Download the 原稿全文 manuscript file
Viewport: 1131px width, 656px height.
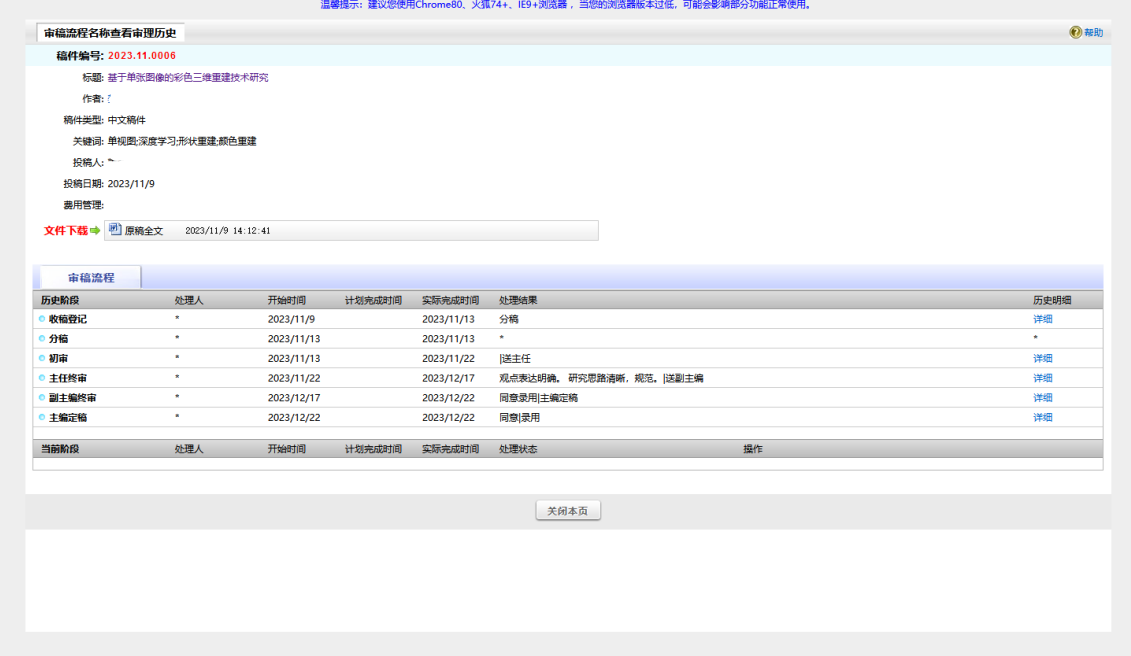(144, 231)
